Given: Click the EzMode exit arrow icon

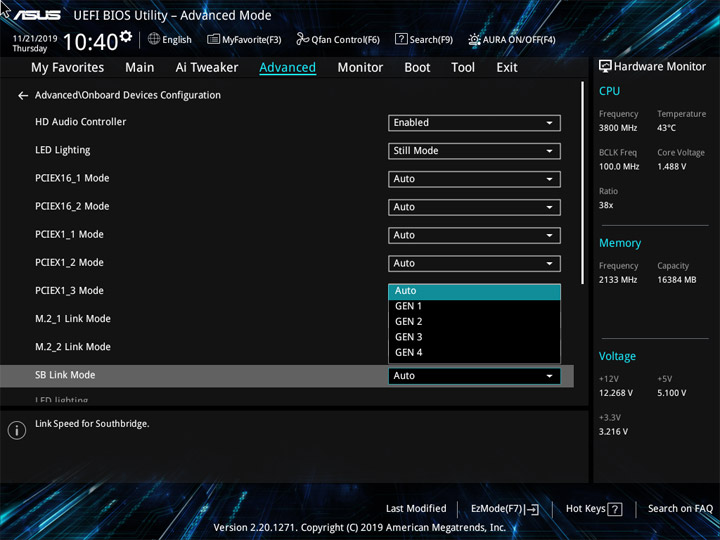Looking at the screenshot, I should (532, 509).
